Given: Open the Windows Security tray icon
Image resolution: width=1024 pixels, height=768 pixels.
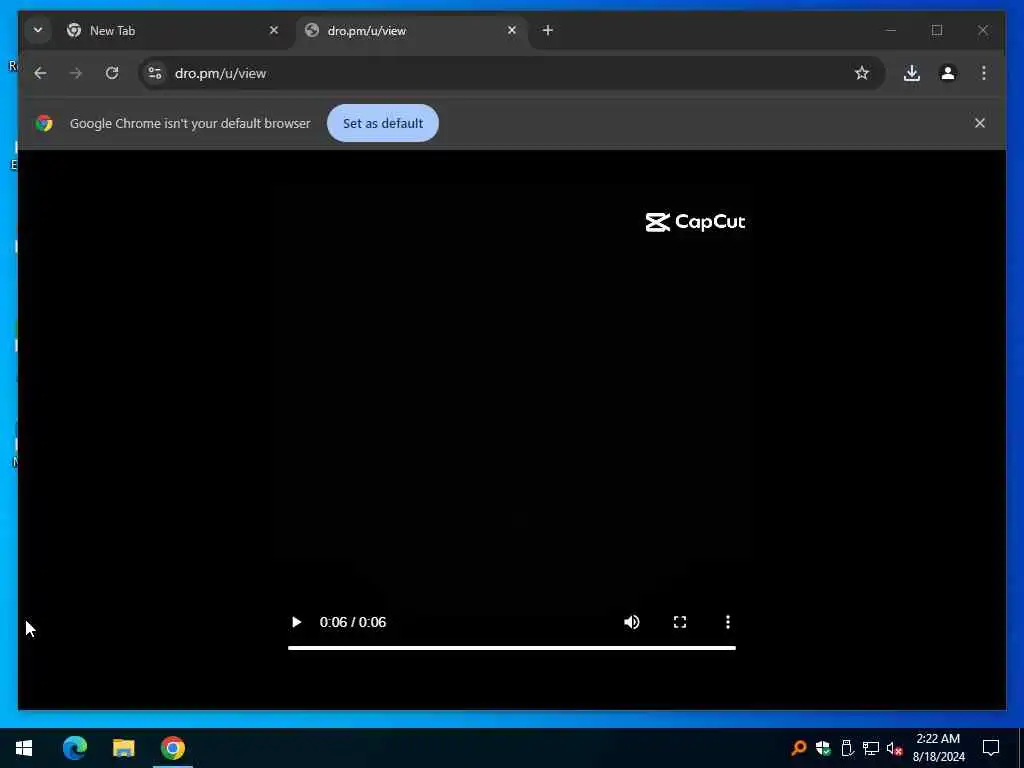Looking at the screenshot, I should pos(823,748).
